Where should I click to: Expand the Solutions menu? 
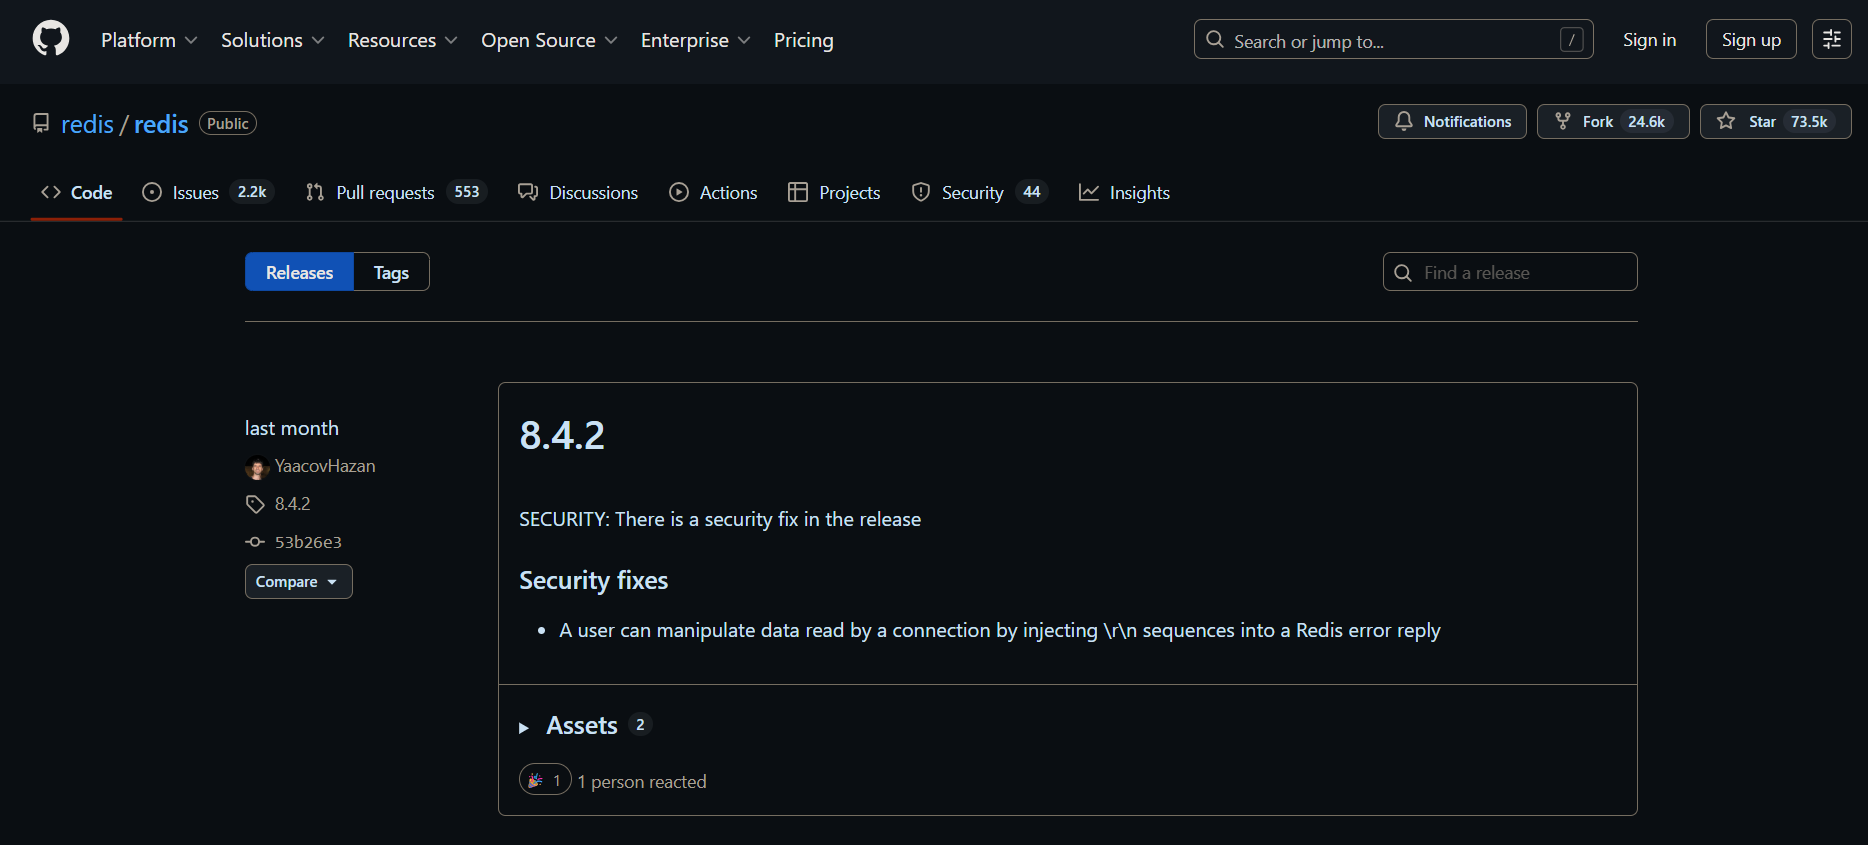click(x=272, y=40)
